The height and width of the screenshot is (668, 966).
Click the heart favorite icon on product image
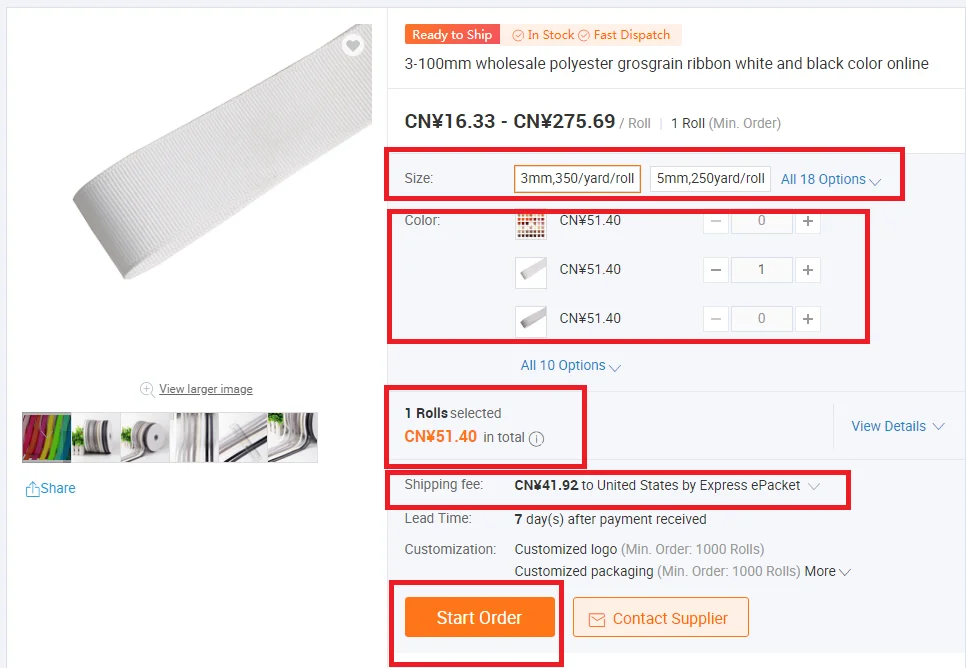click(353, 45)
